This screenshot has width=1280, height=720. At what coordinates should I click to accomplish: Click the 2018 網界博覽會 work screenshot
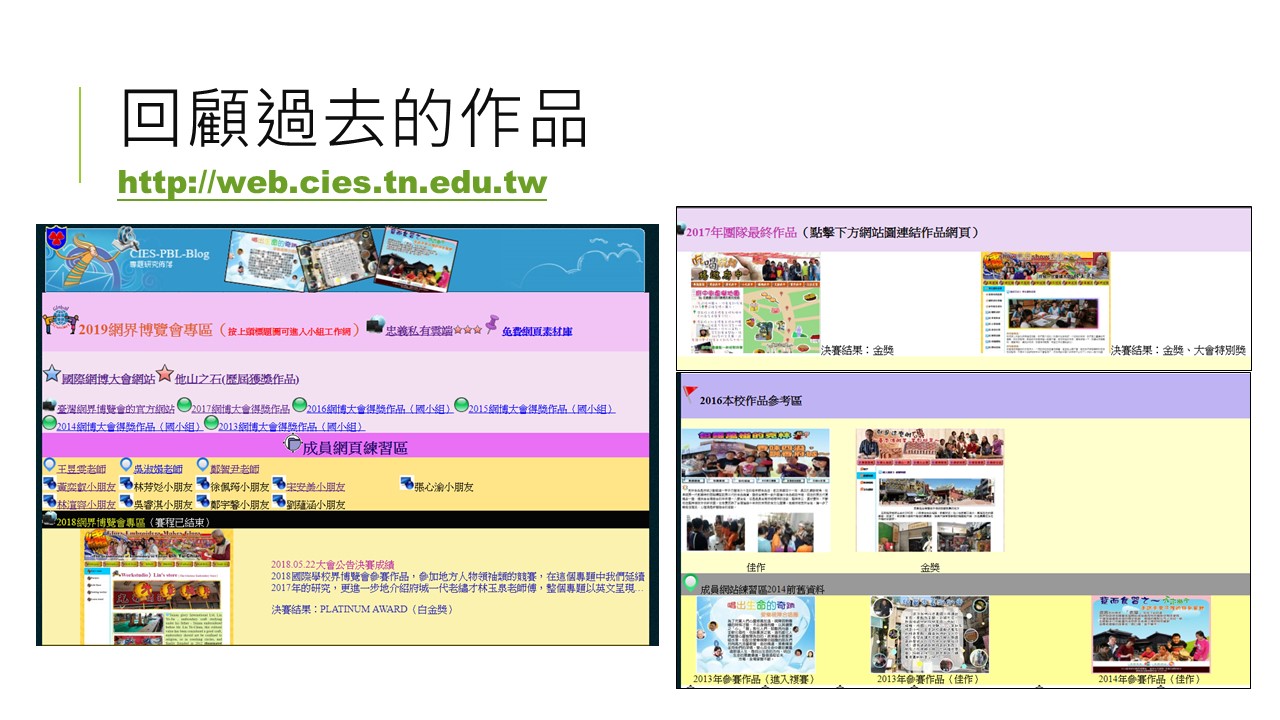[157, 586]
